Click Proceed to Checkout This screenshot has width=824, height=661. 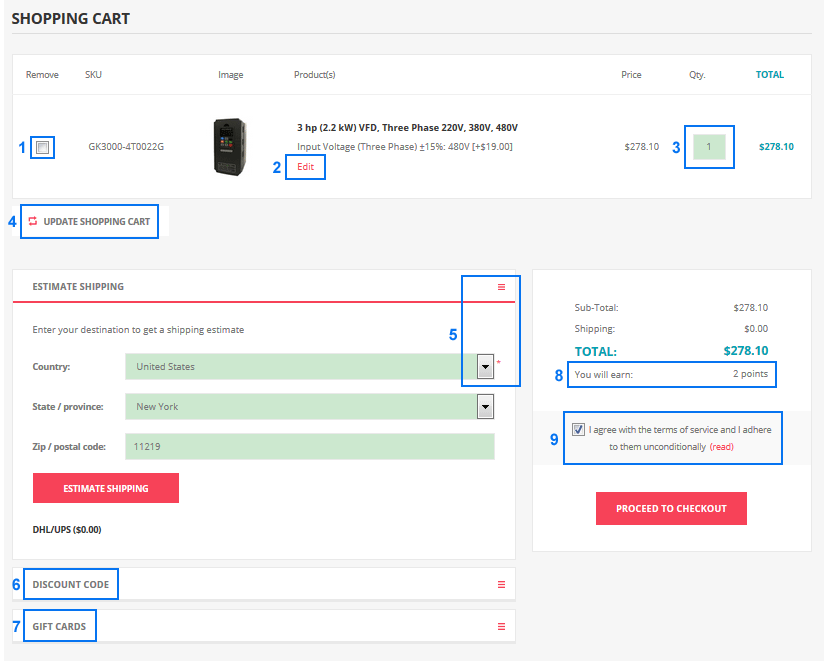pyautogui.click(x=671, y=508)
